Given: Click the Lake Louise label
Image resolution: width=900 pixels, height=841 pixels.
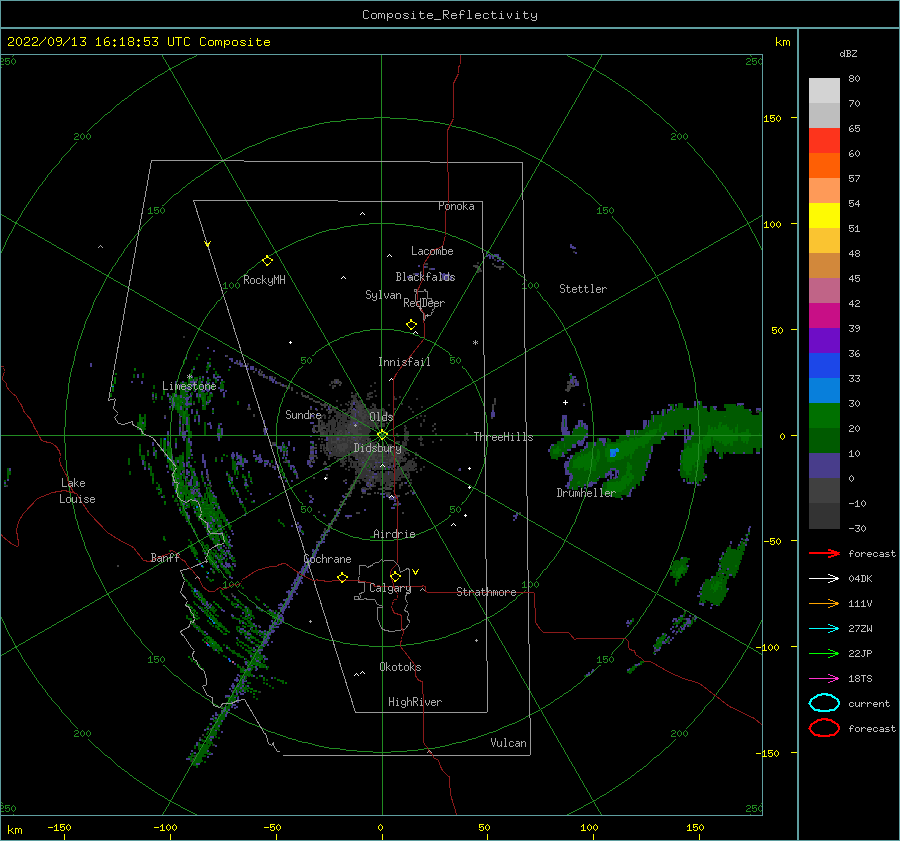Looking at the screenshot, I should pos(77,491).
